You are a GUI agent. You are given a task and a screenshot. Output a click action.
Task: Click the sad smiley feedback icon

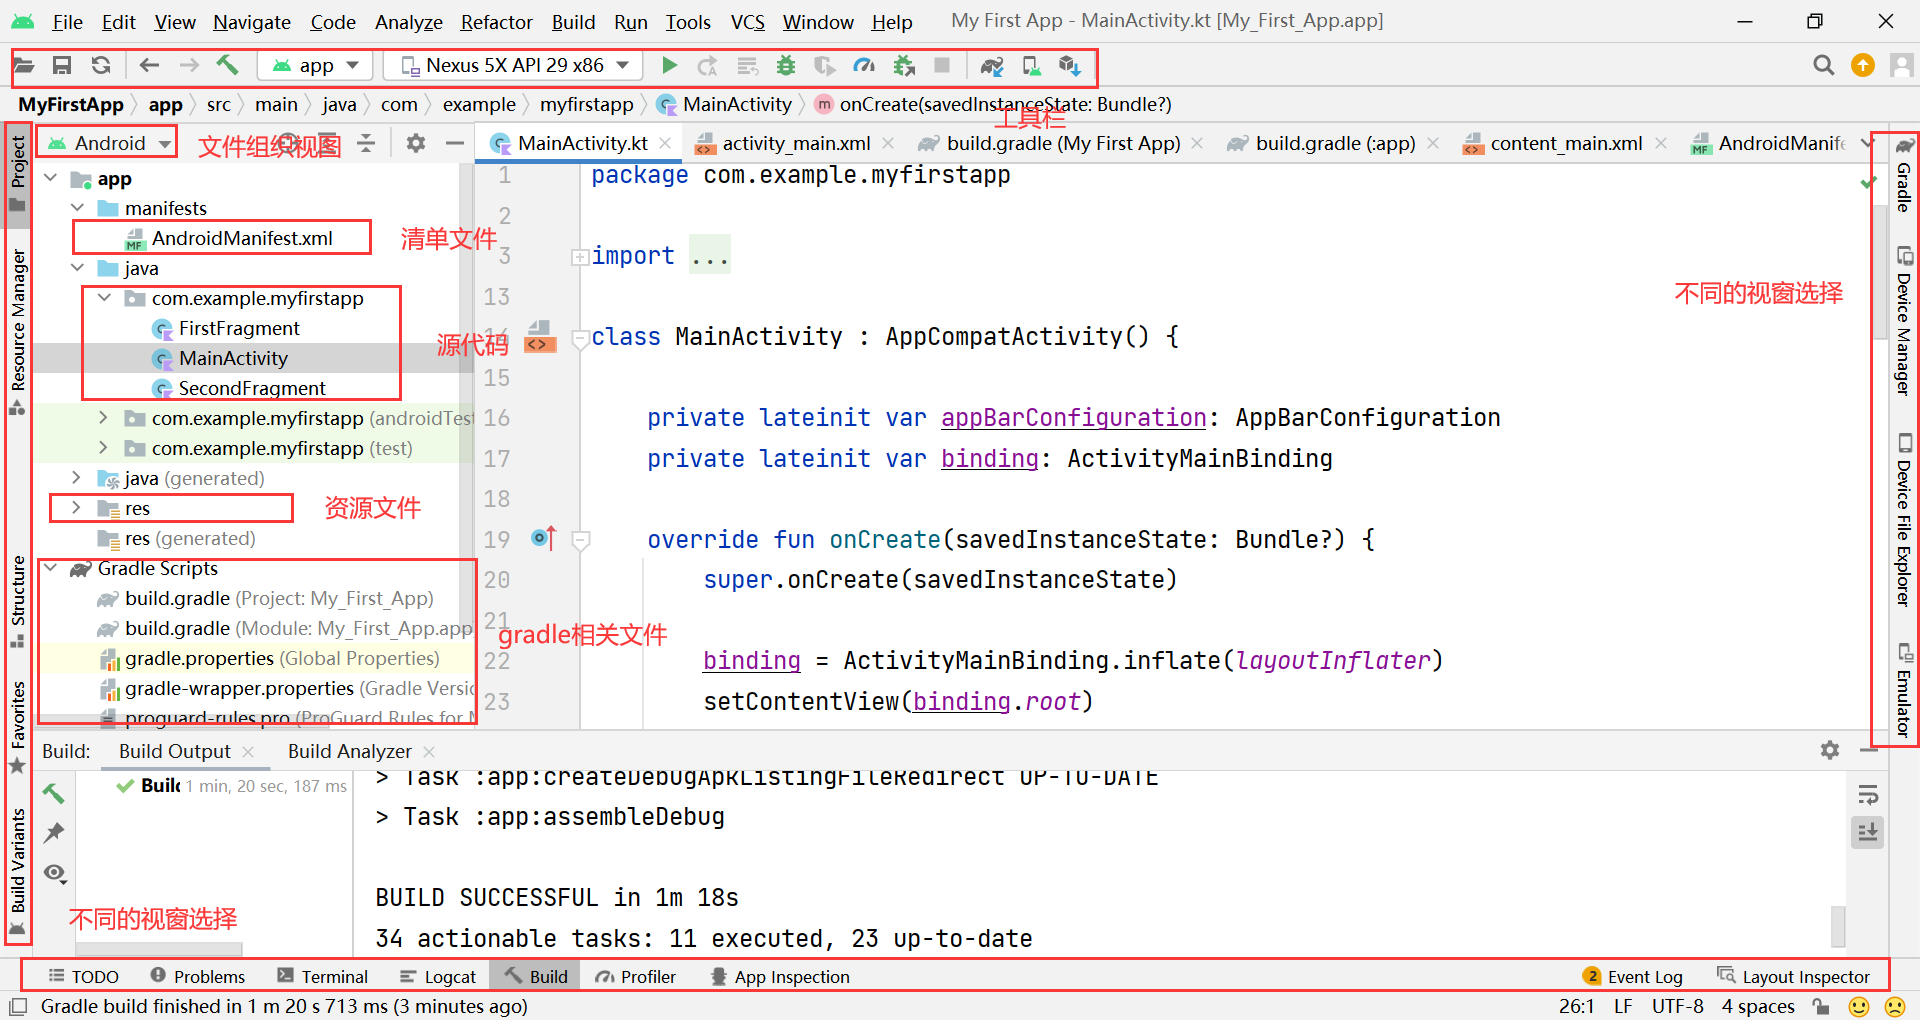coord(1895,1006)
